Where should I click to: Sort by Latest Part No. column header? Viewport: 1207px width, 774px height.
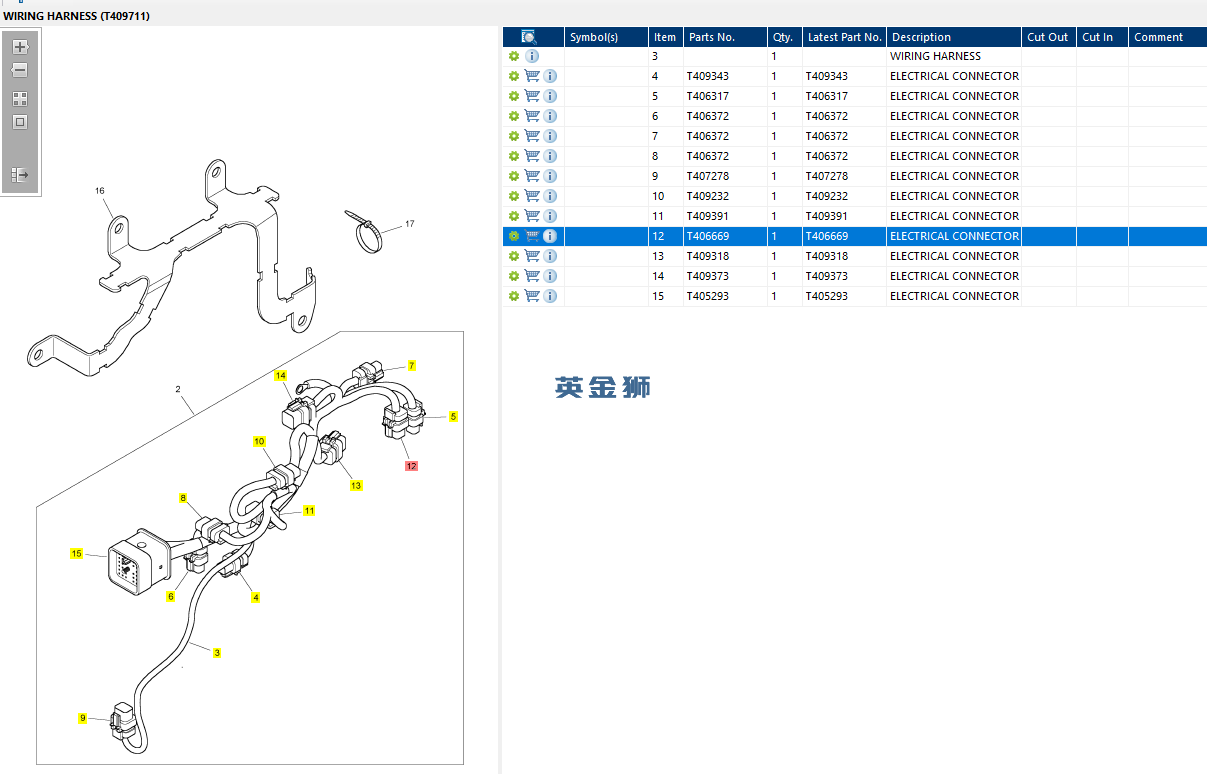pyautogui.click(x=844, y=37)
